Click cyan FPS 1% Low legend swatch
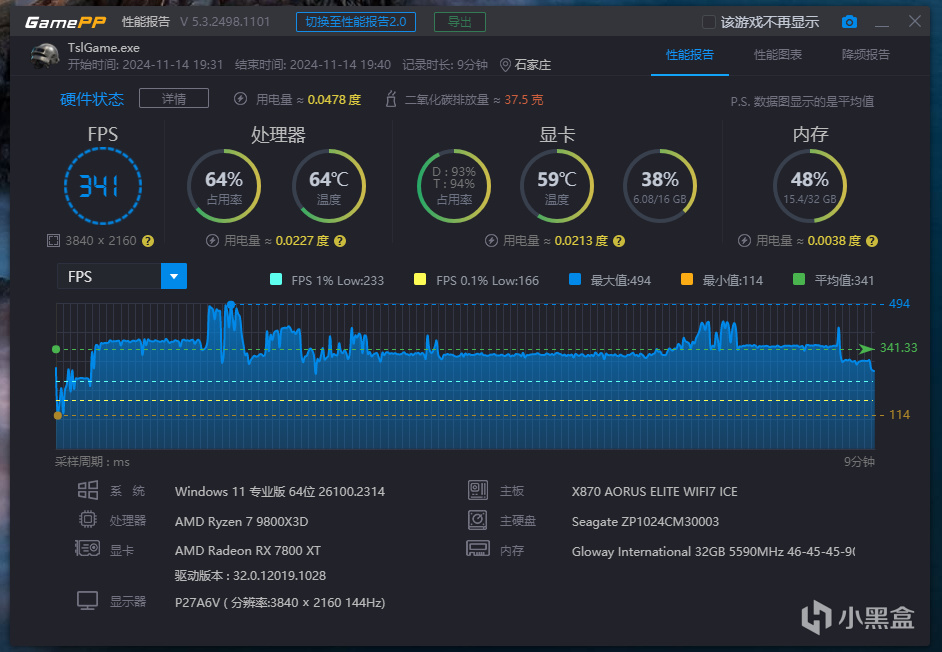 point(276,279)
